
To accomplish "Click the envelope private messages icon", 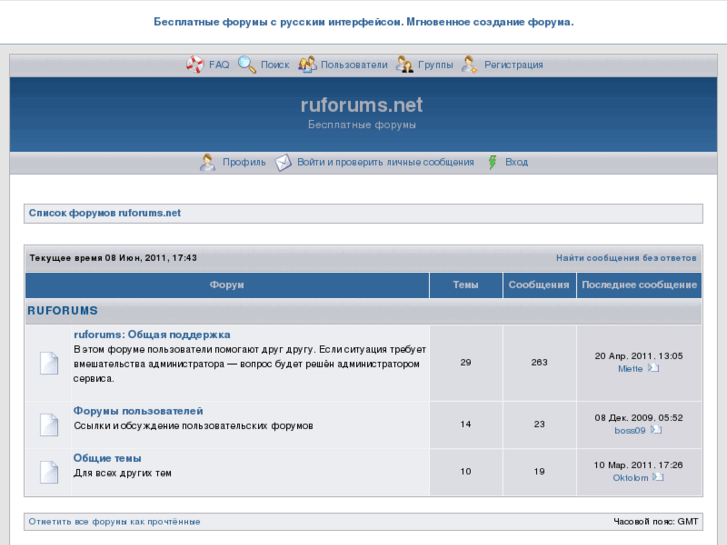I will 283,162.
